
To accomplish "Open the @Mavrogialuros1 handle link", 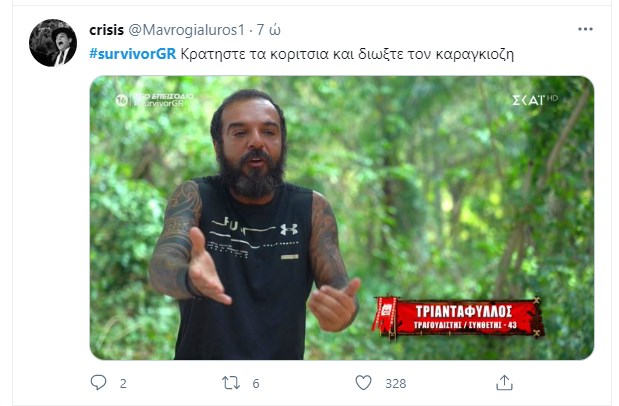I will tap(187, 30).
